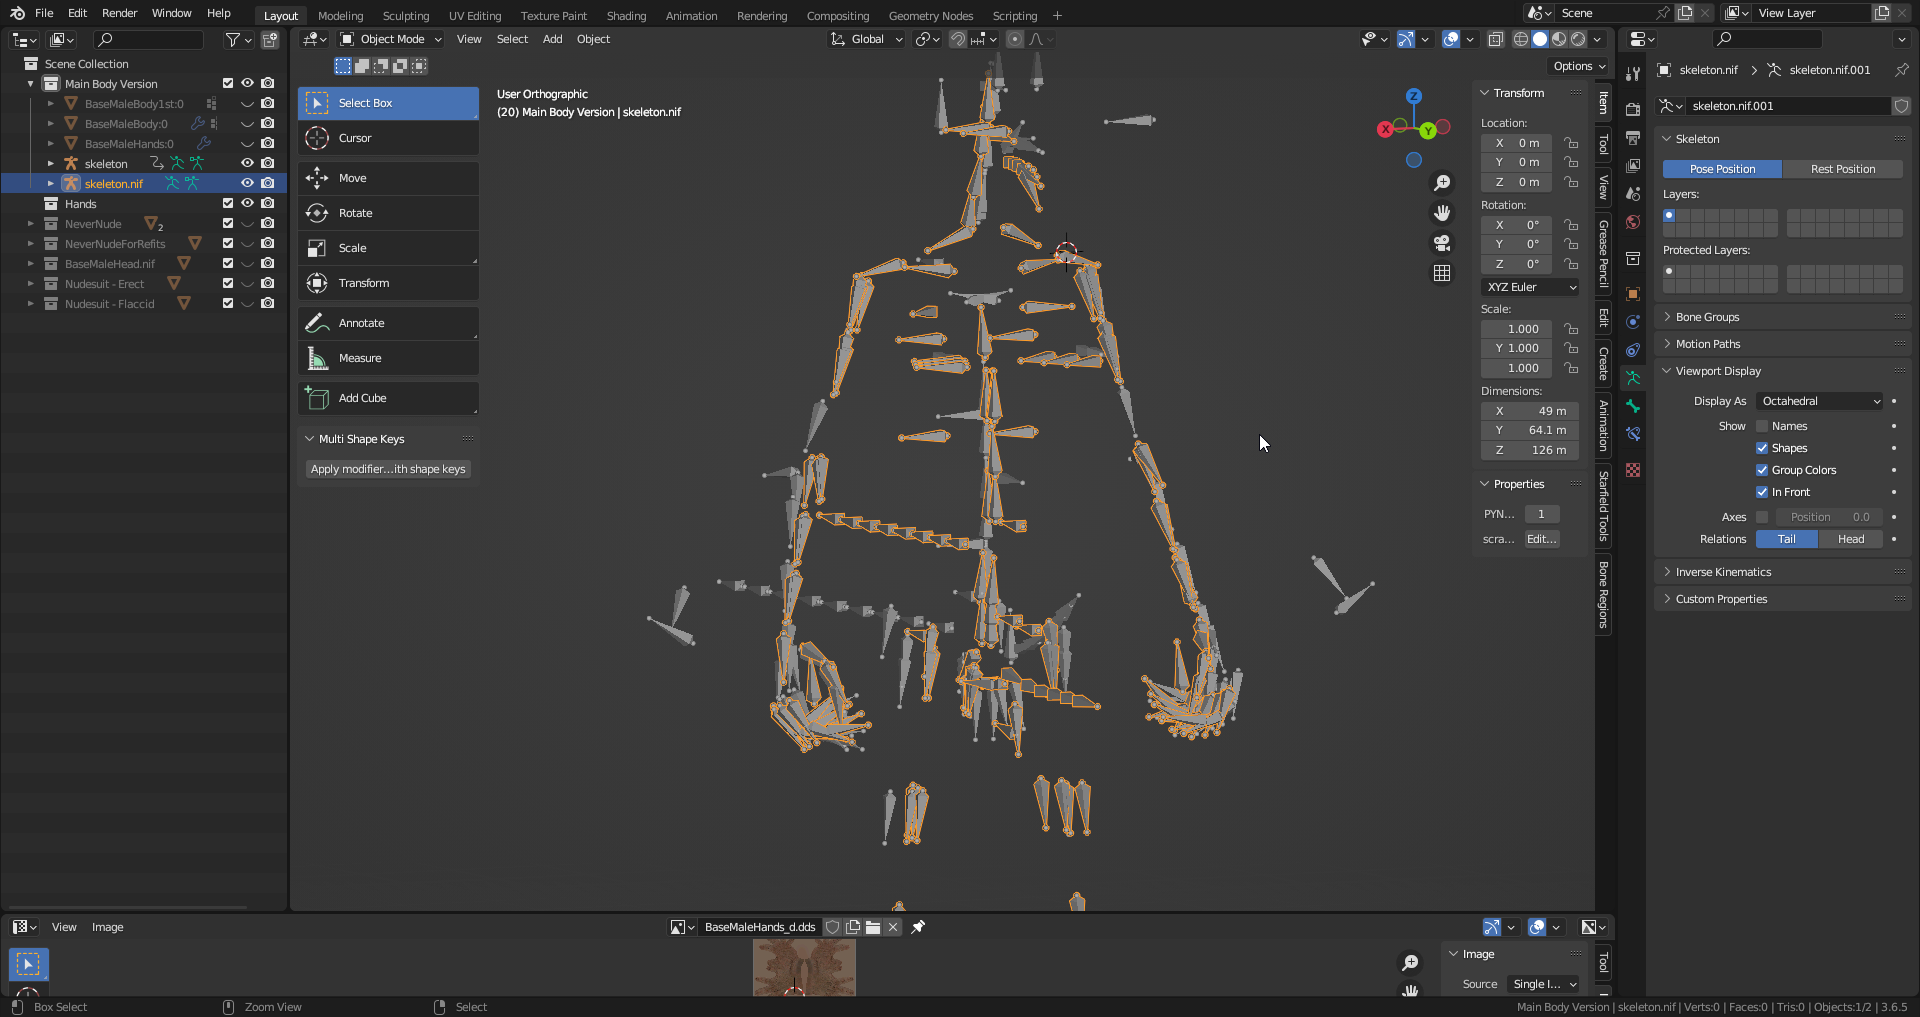Toggle X-Ray viewport mode
This screenshot has height=1017, width=1920.
coord(1496,39)
